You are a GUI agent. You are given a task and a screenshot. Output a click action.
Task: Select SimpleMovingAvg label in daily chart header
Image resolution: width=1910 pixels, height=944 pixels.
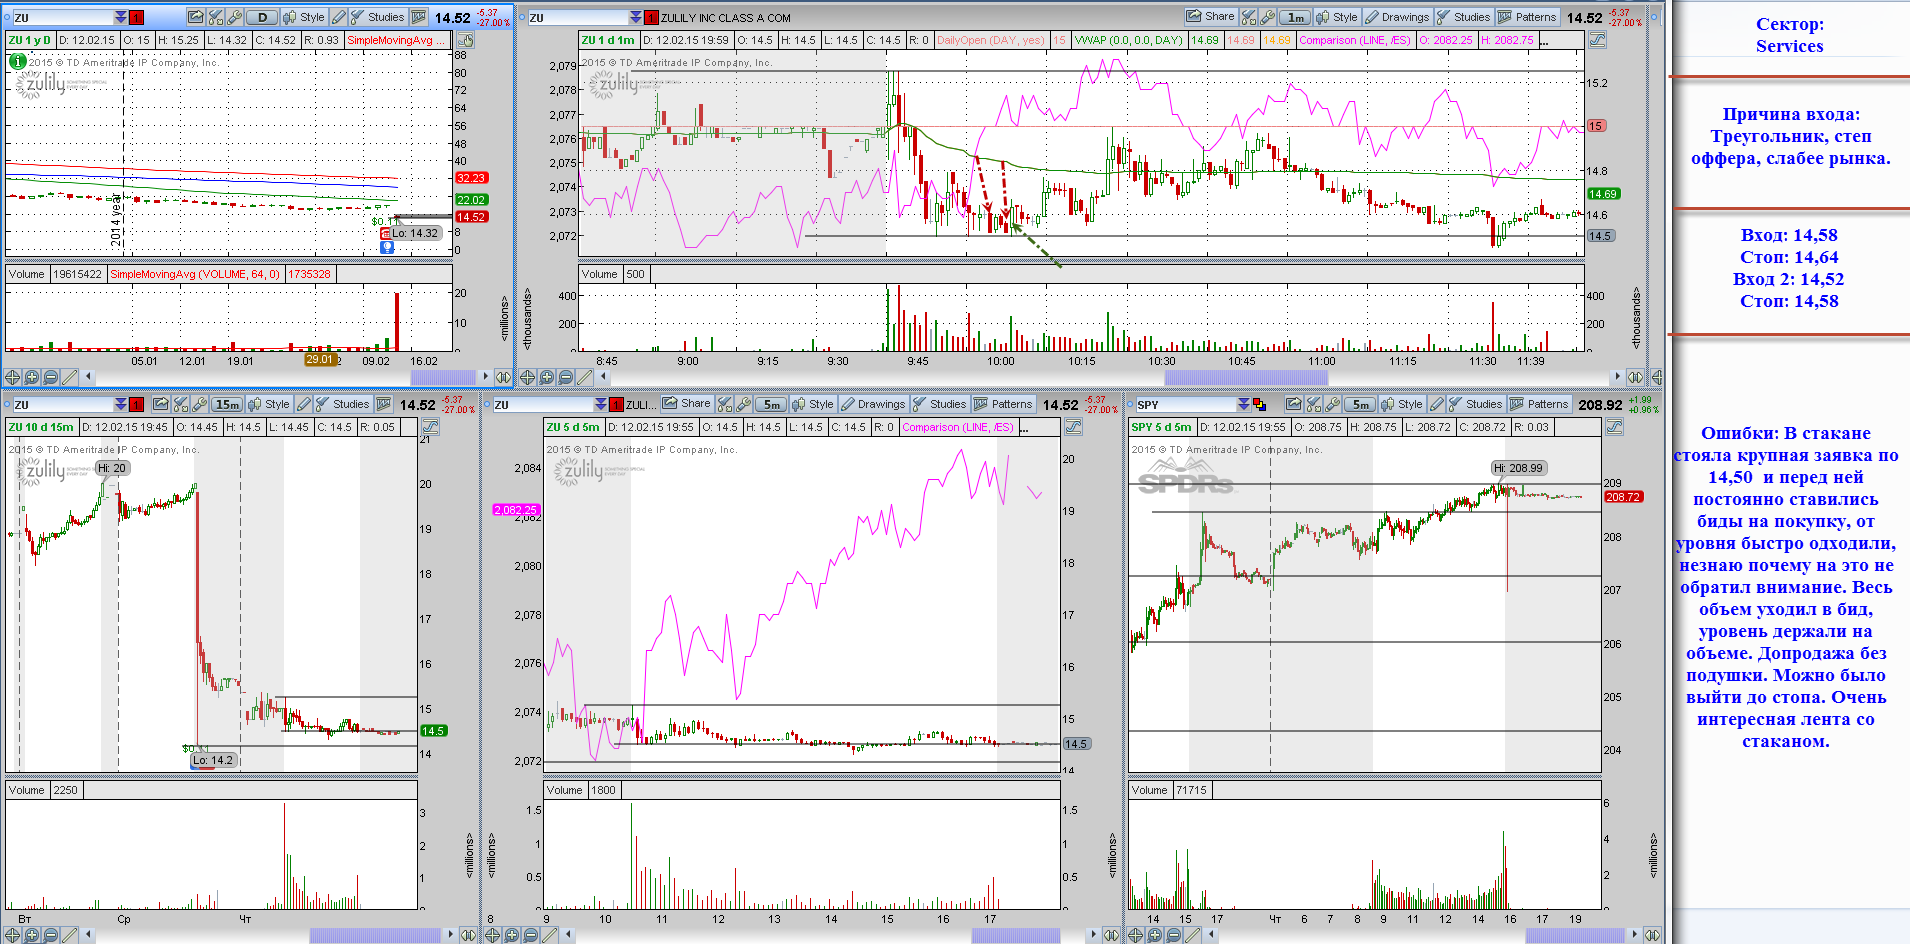point(397,40)
